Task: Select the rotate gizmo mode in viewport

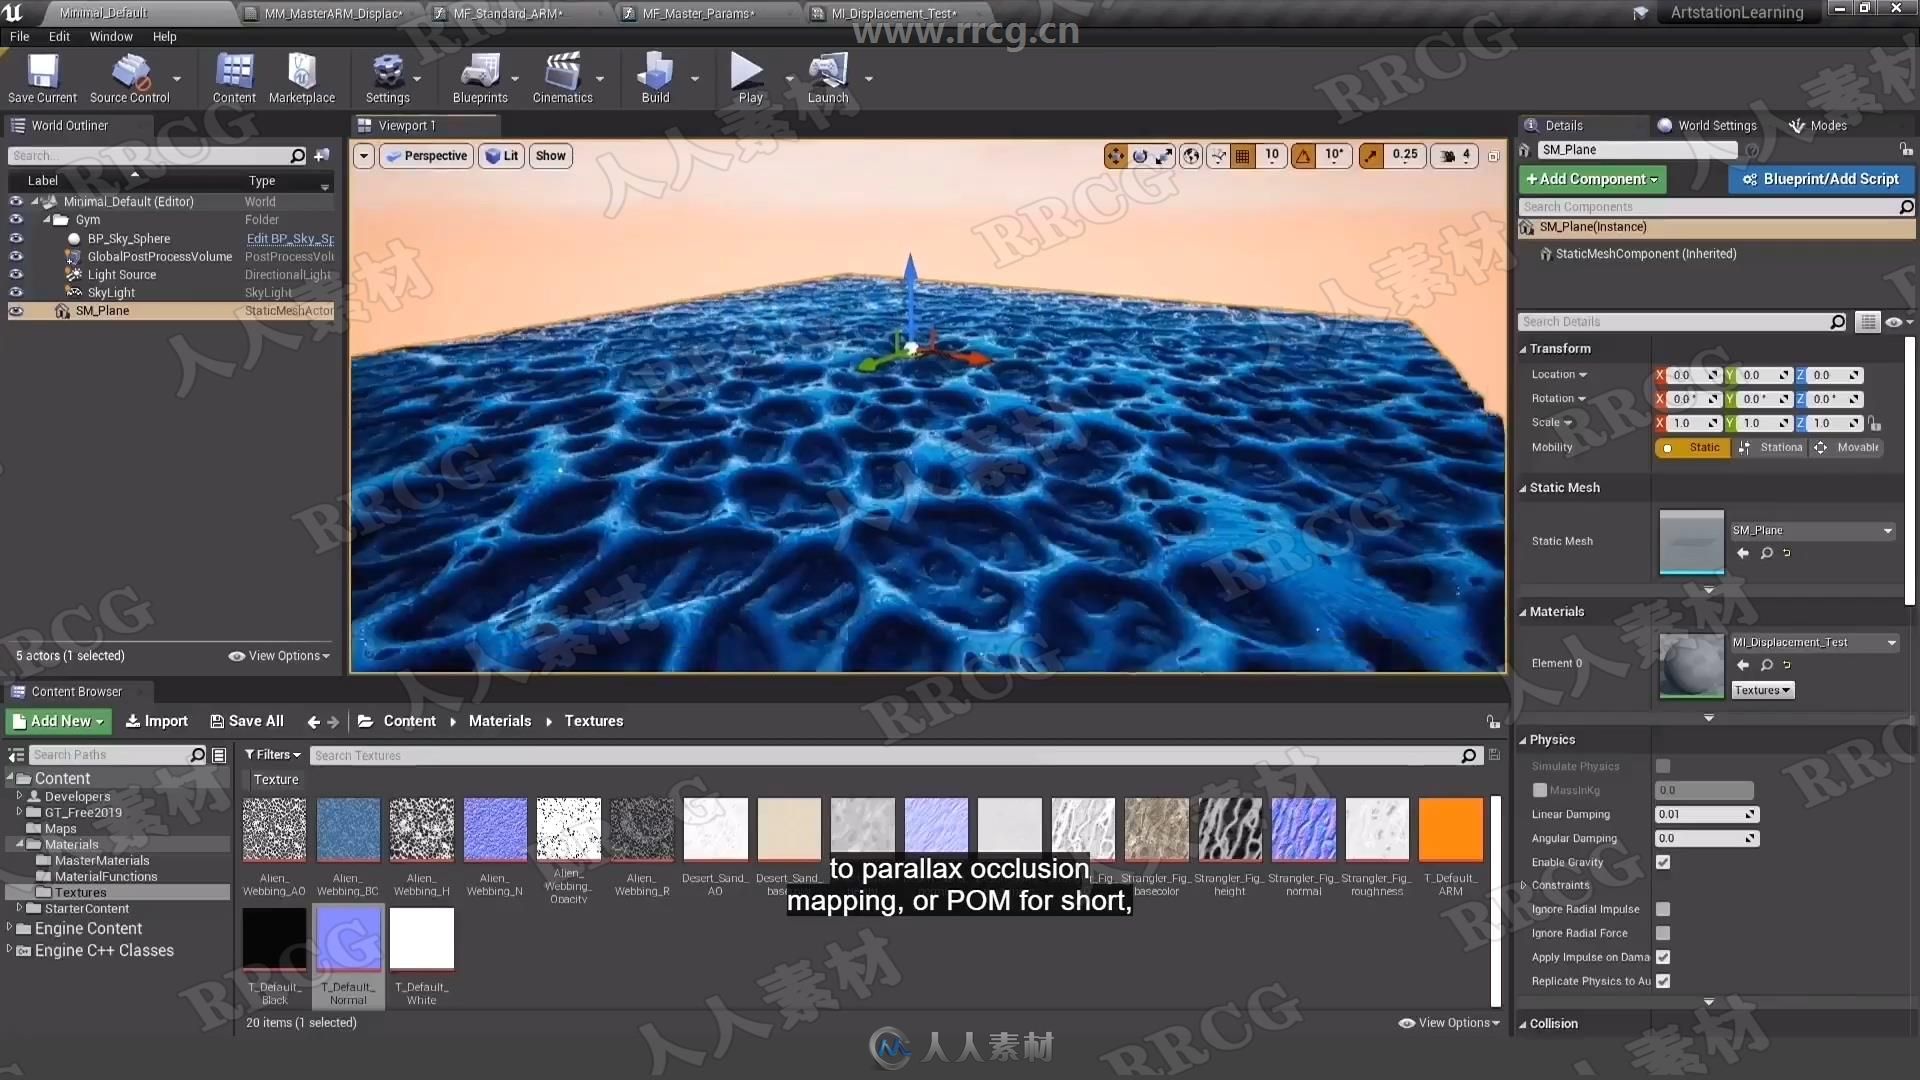Action: [1140, 156]
